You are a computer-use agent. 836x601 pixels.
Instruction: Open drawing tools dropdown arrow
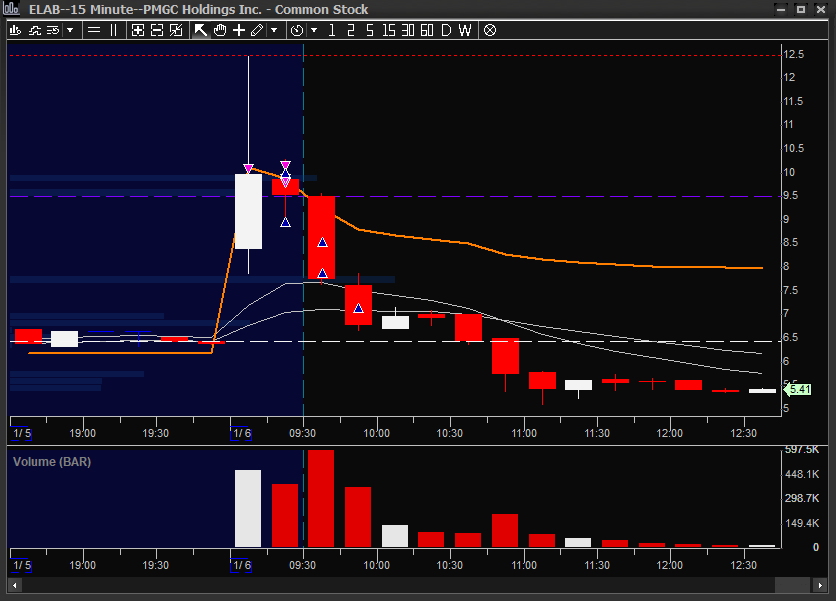click(274, 30)
